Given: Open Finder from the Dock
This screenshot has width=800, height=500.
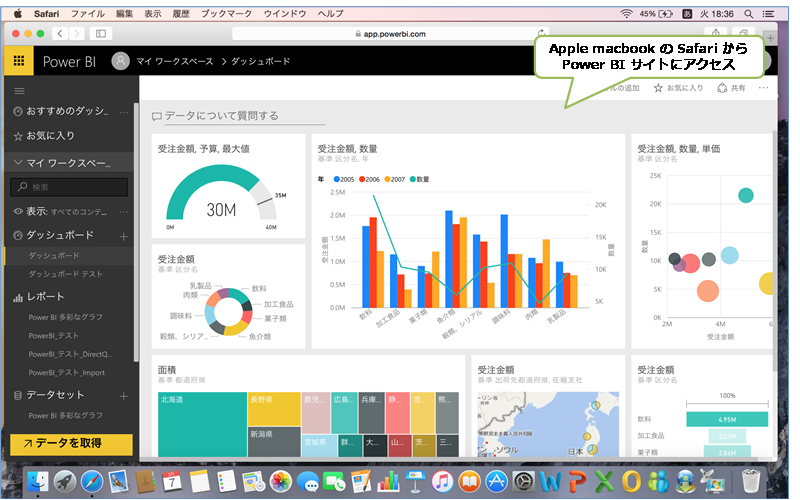Looking at the screenshot, I should pyautogui.click(x=37, y=482).
